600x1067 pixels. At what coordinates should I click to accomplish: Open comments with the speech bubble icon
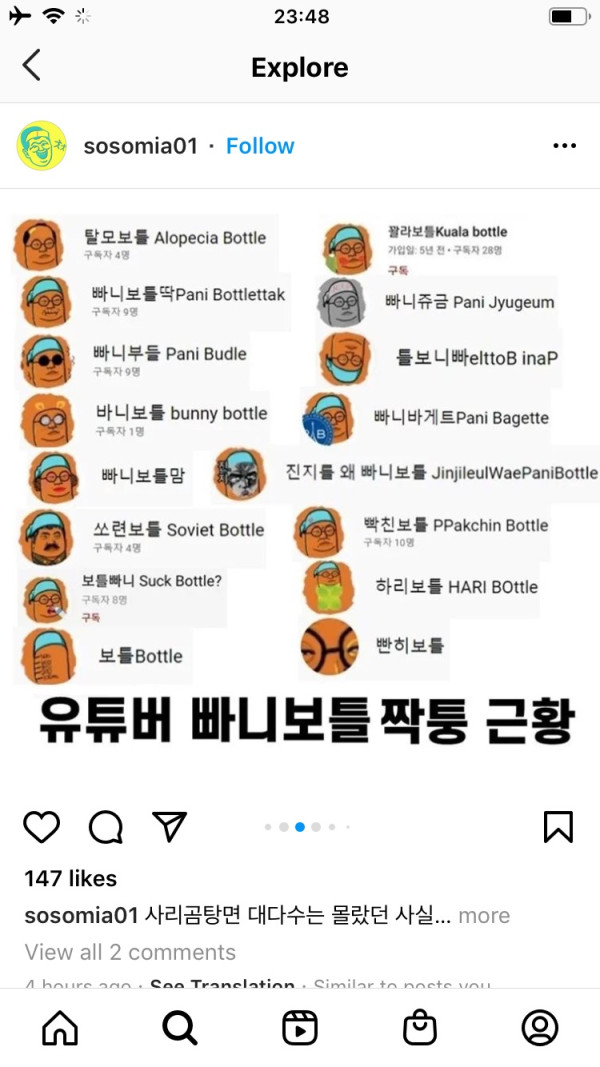(106, 827)
